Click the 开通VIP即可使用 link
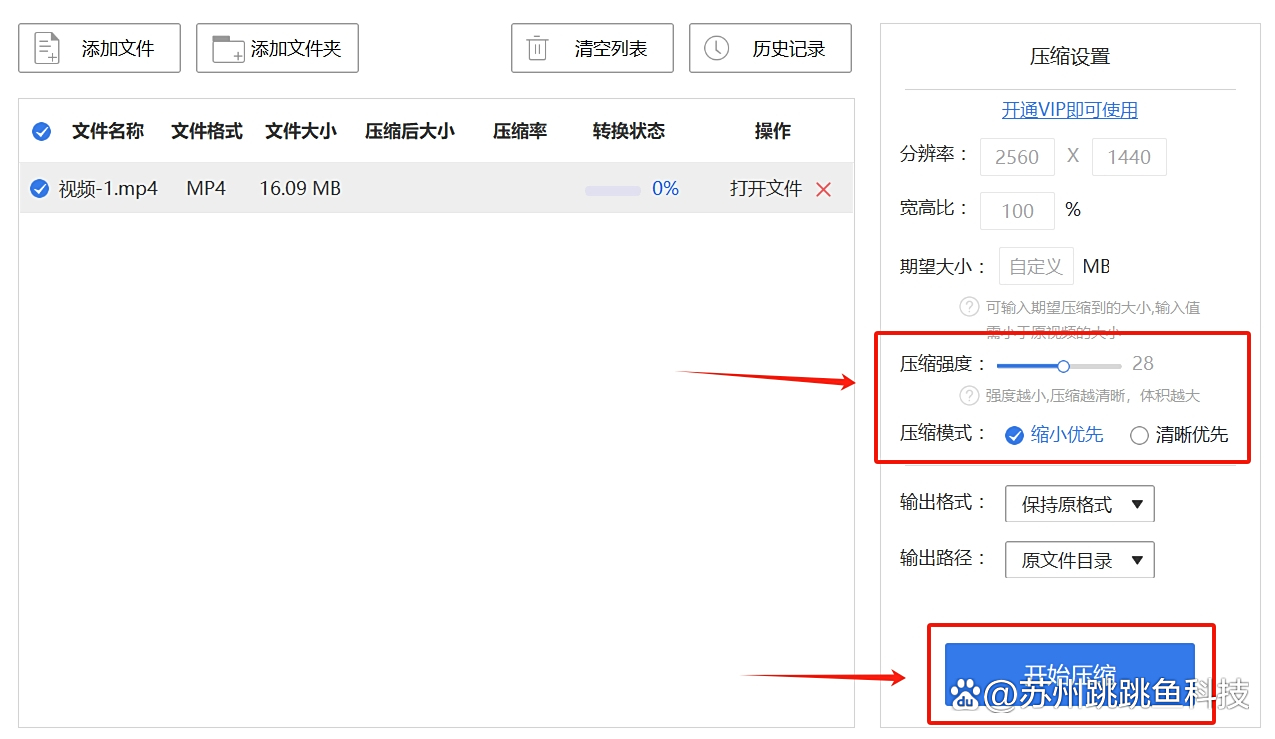Image resolution: width=1275 pixels, height=739 pixels. [x=1069, y=110]
